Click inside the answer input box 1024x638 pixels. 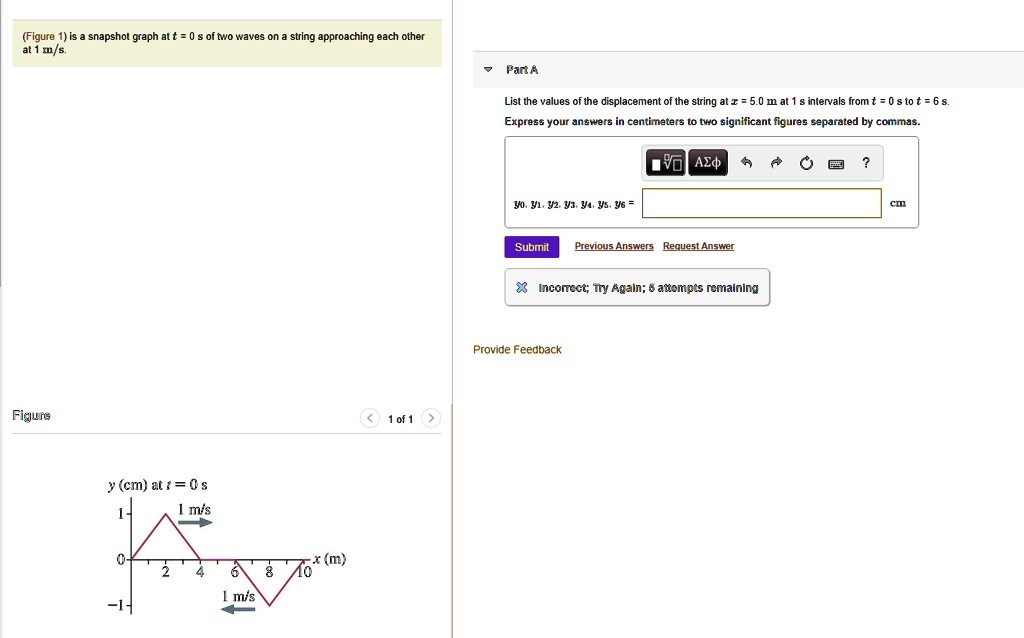click(760, 203)
